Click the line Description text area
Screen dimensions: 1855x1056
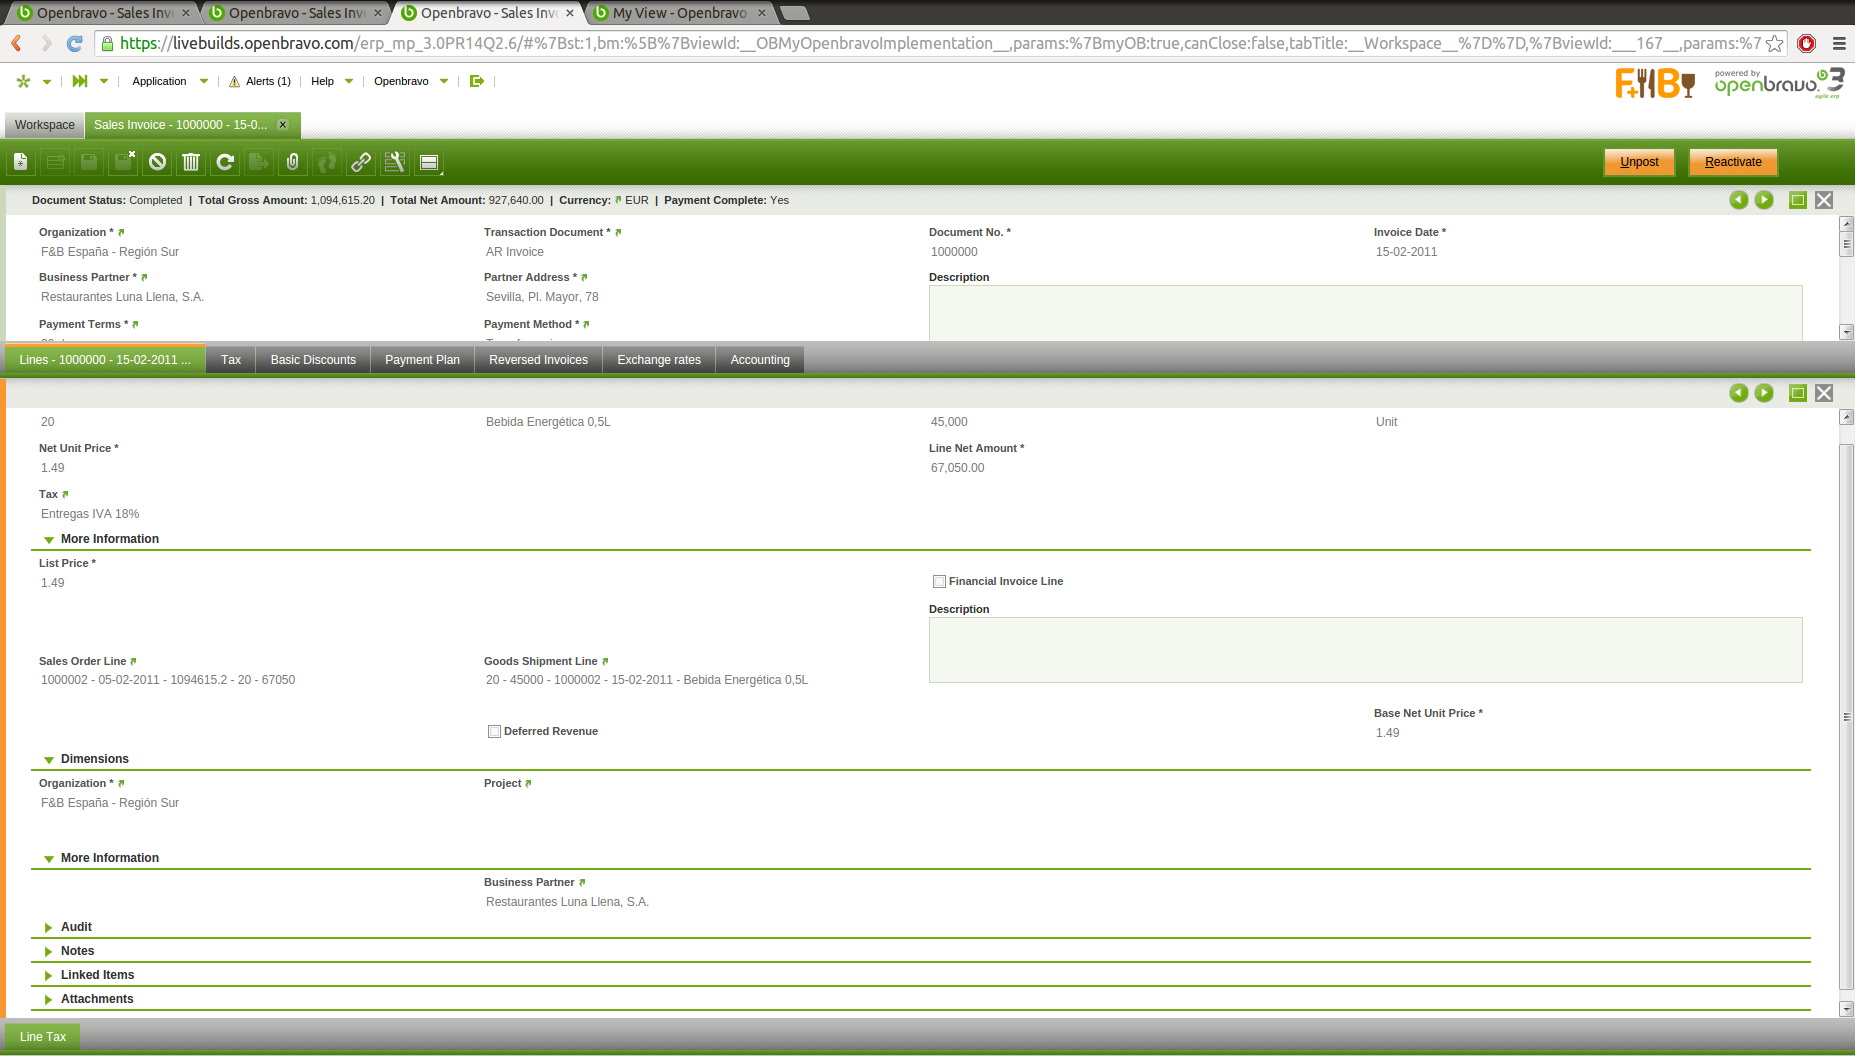coord(1365,650)
